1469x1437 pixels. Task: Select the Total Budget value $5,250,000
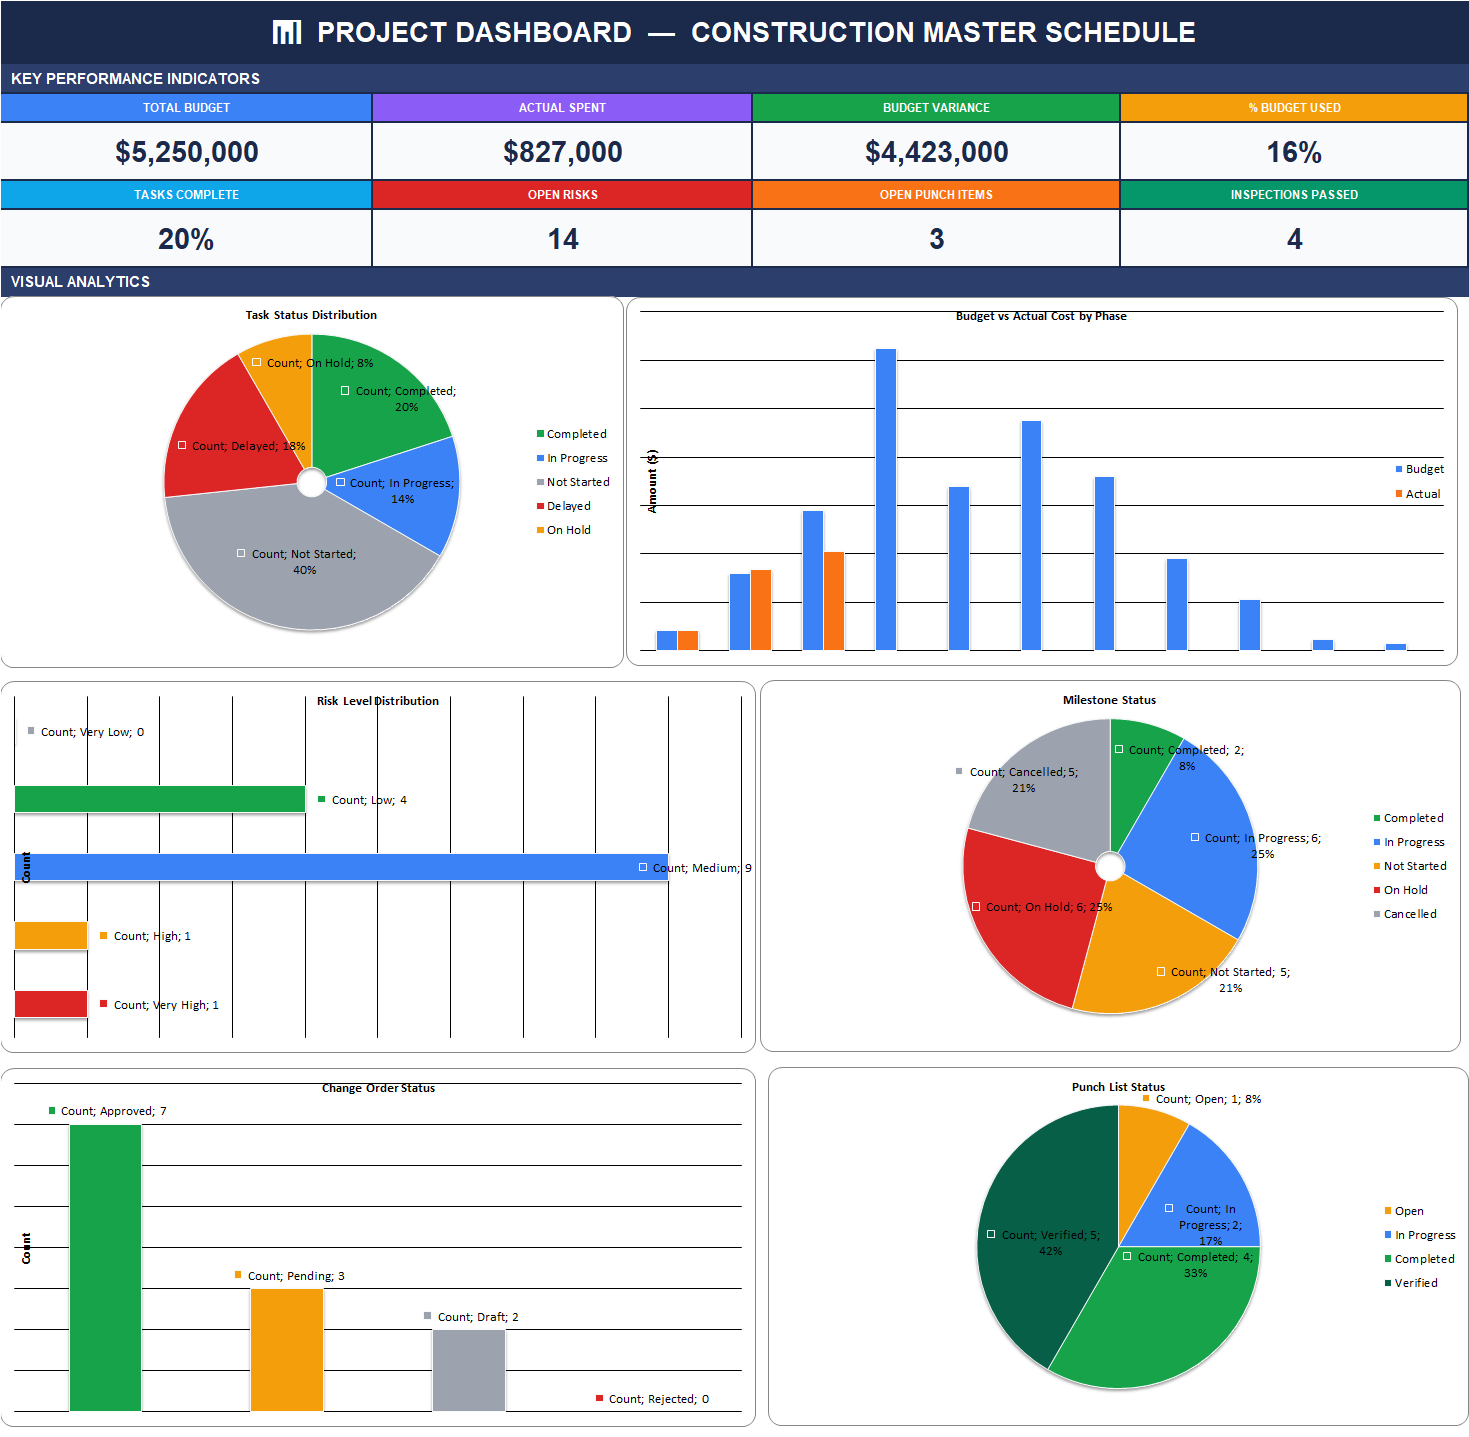point(187,152)
